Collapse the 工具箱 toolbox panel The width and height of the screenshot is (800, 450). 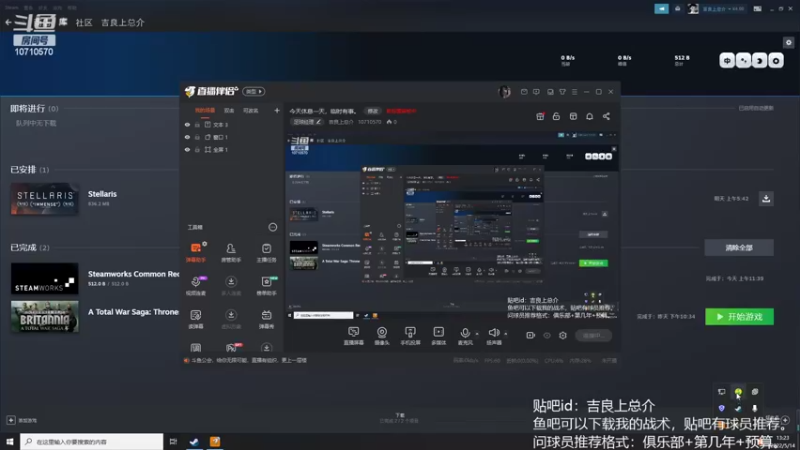point(273,227)
